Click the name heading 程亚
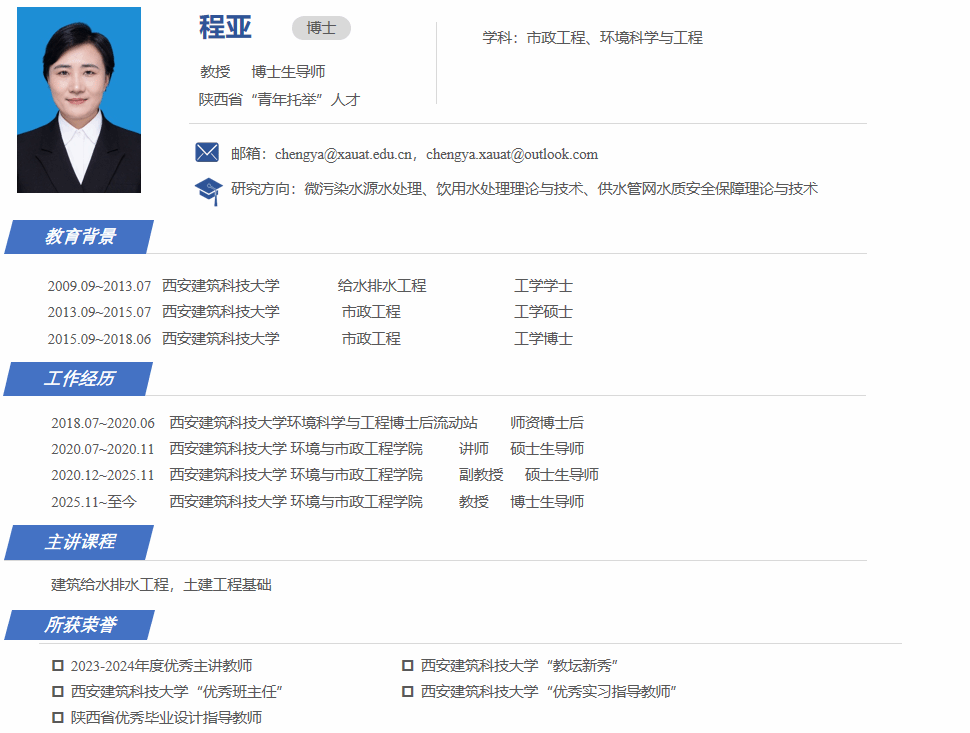 (x=225, y=28)
